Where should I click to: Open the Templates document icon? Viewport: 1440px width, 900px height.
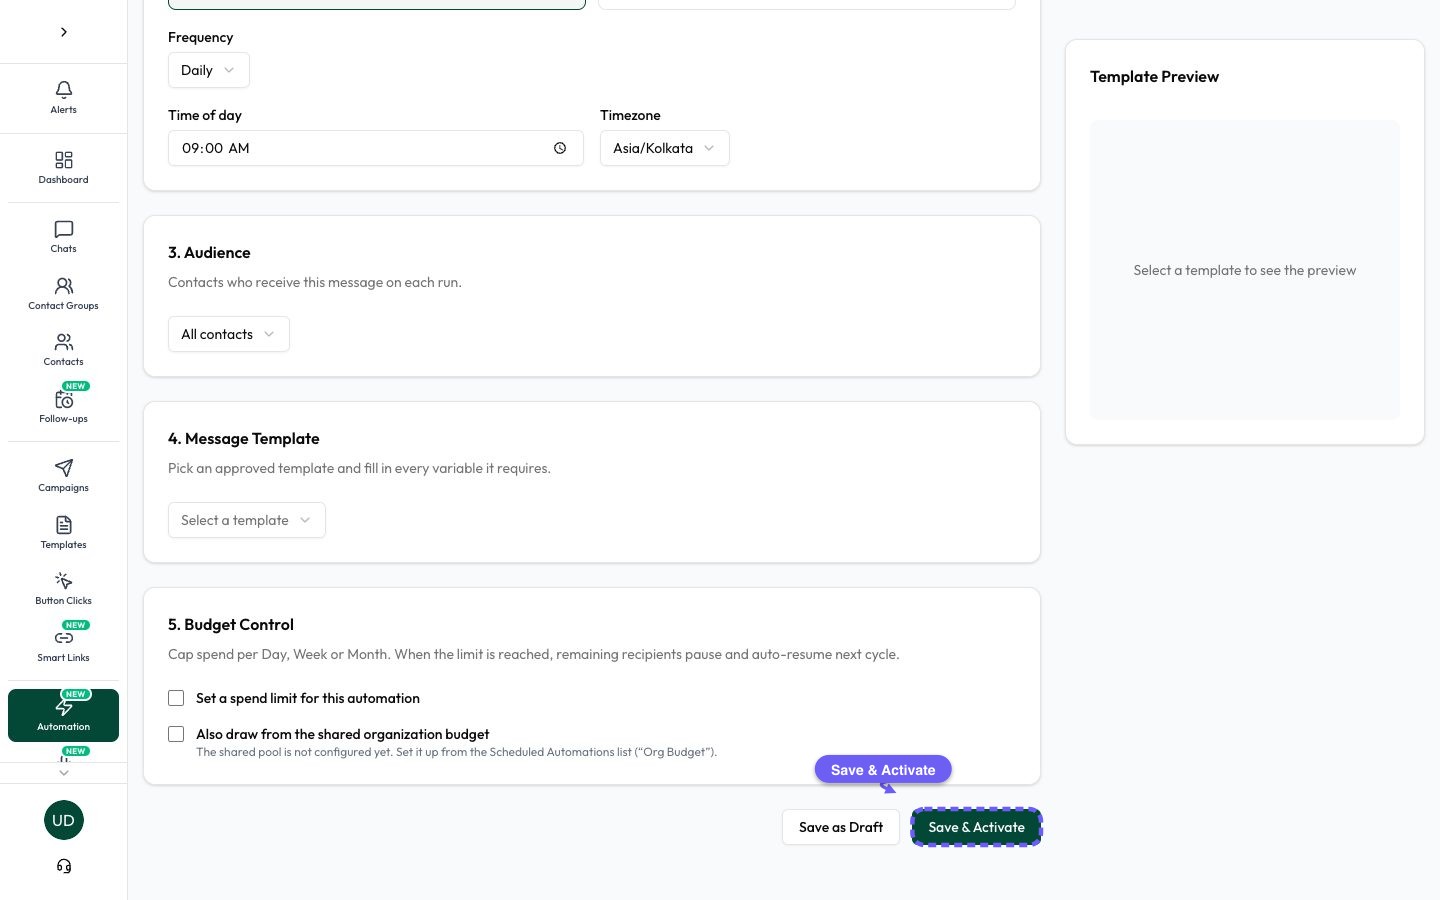coord(63,525)
